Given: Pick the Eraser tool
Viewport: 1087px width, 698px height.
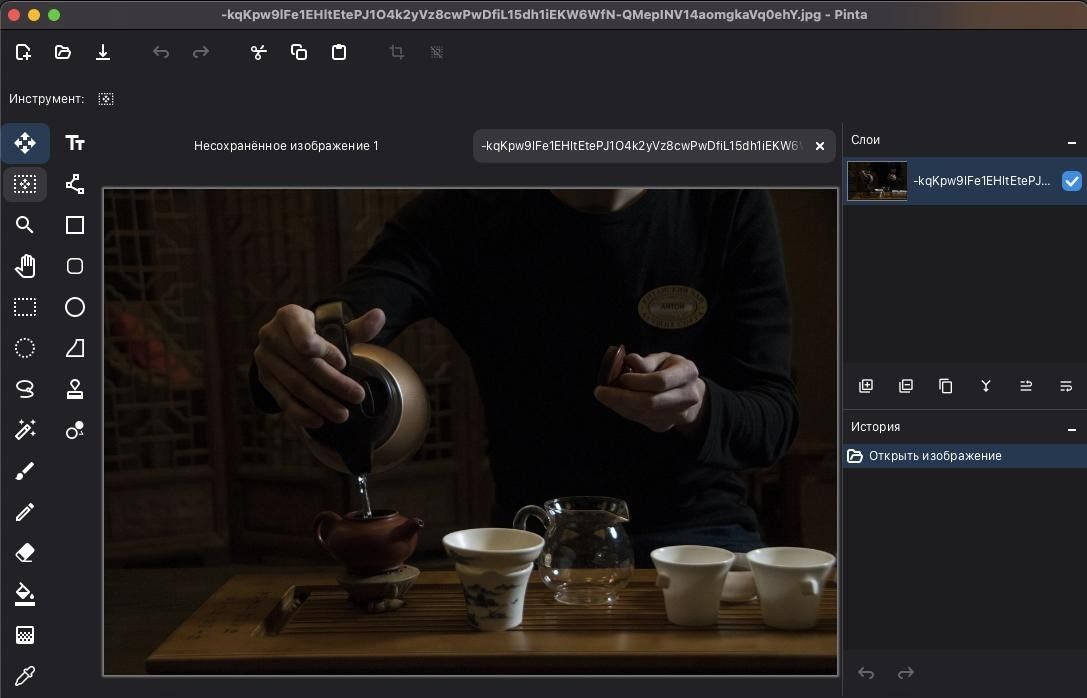Looking at the screenshot, I should click(x=25, y=552).
